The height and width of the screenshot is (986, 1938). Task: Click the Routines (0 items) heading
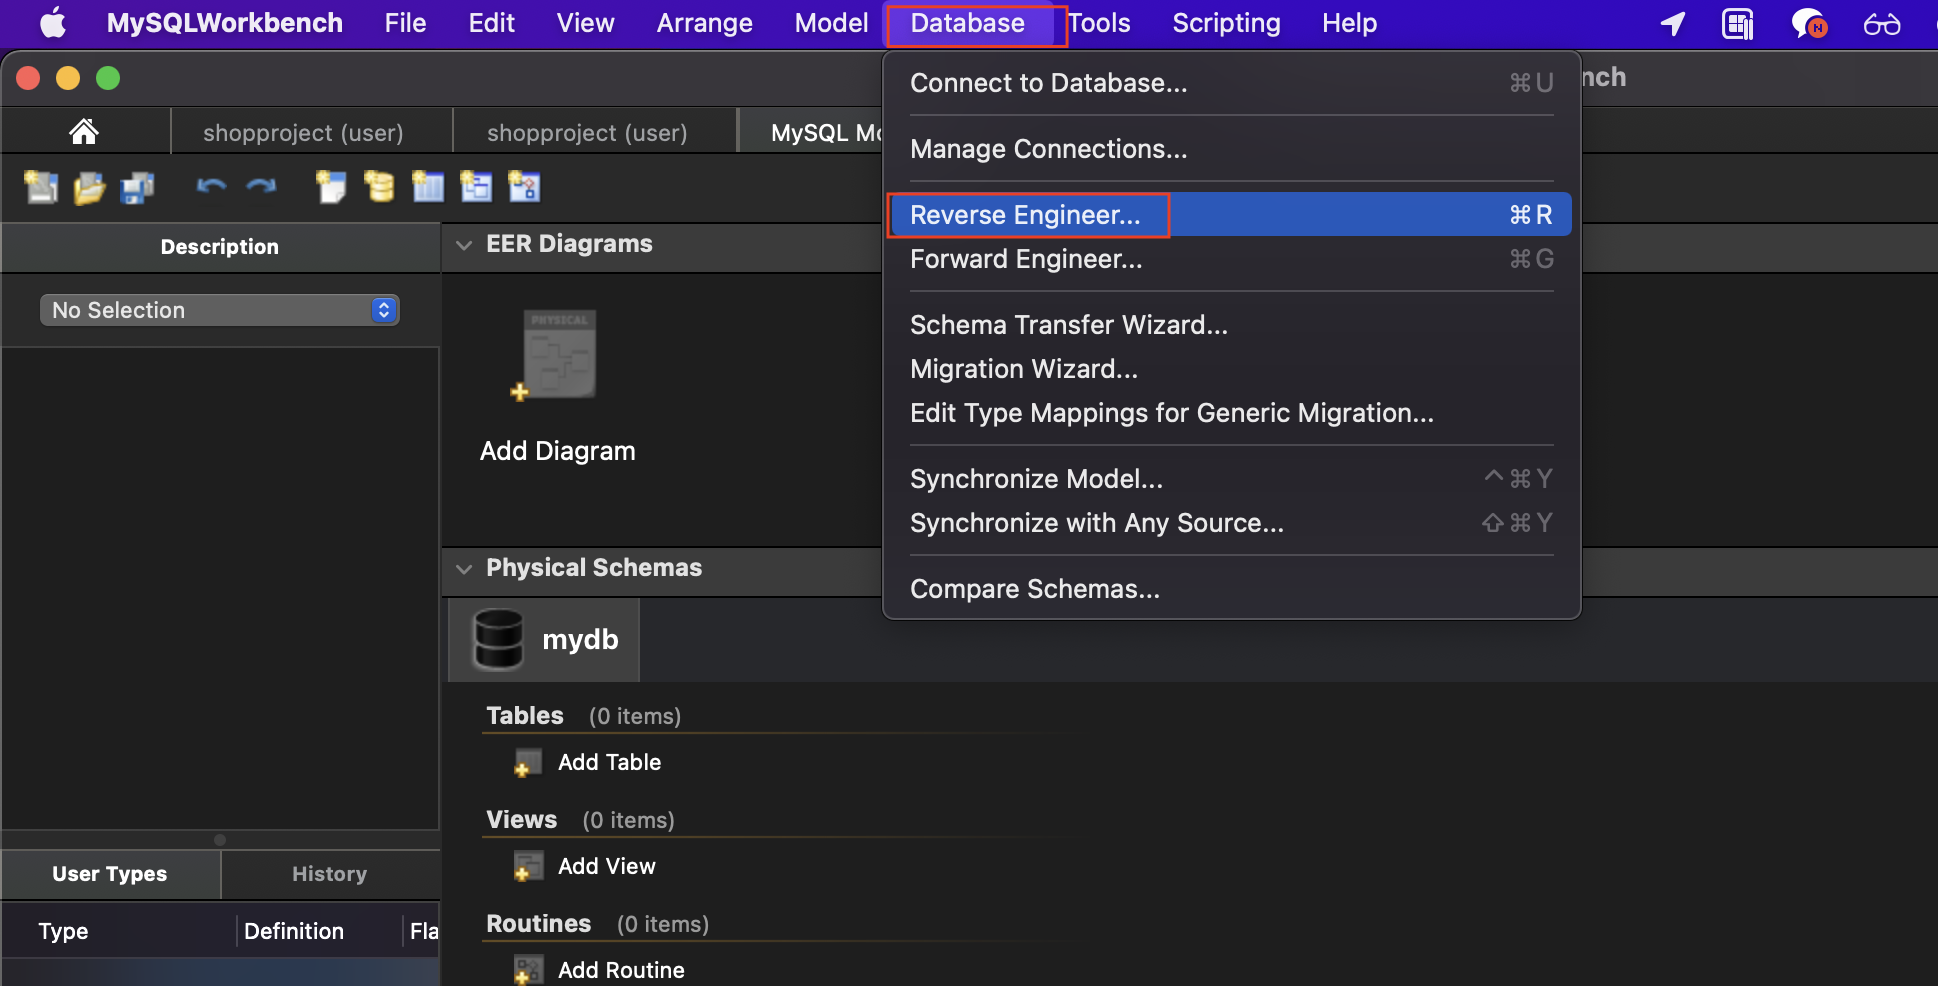(597, 924)
